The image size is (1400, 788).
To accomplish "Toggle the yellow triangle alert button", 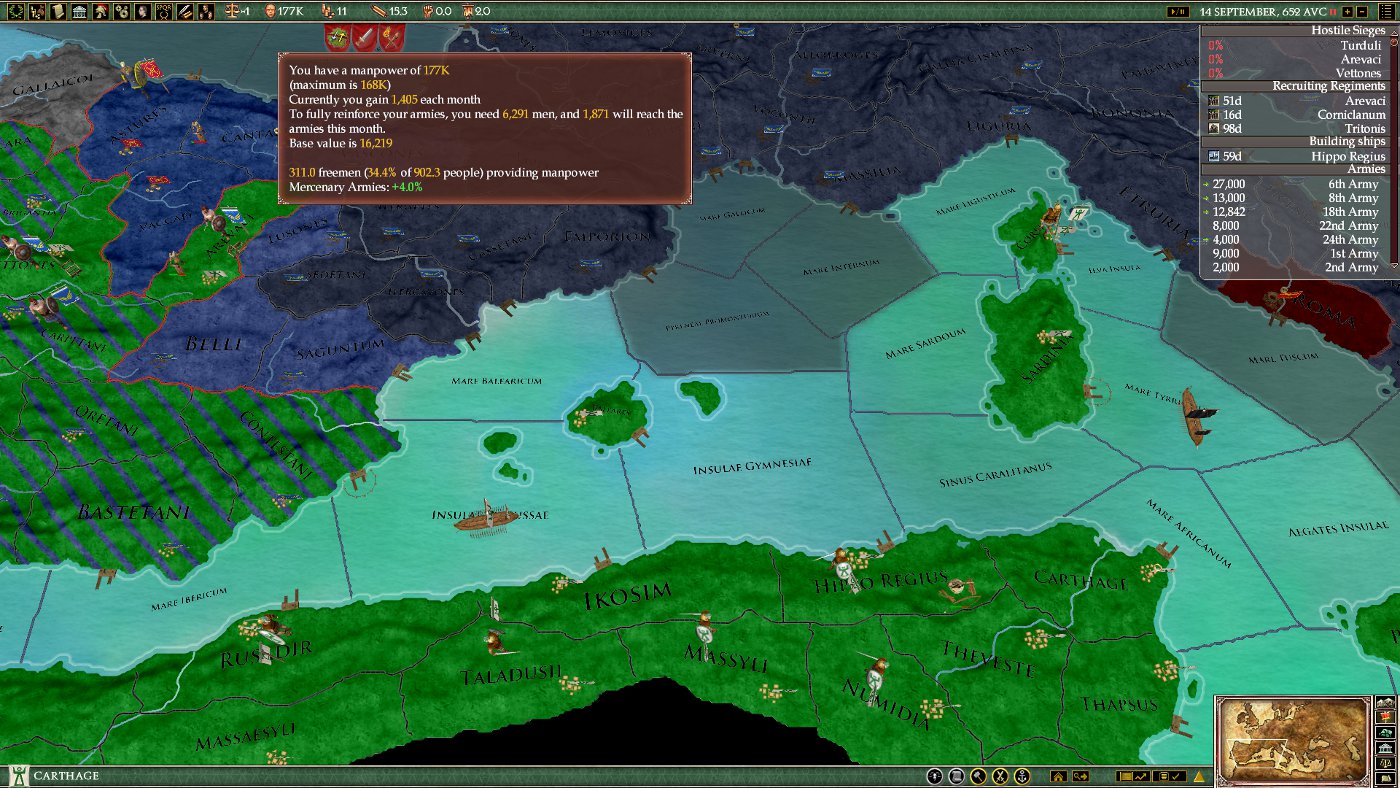I will click(1199, 776).
